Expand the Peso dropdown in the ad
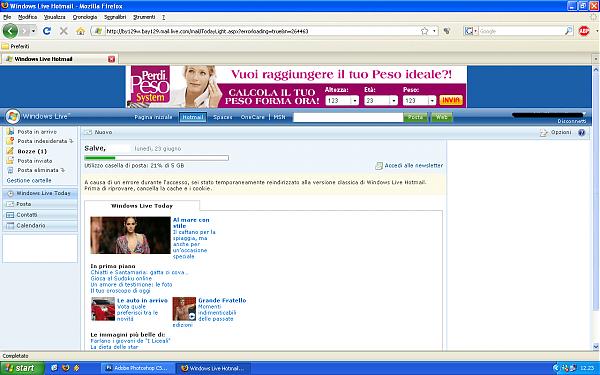This screenshot has height=375, width=600. click(x=432, y=101)
